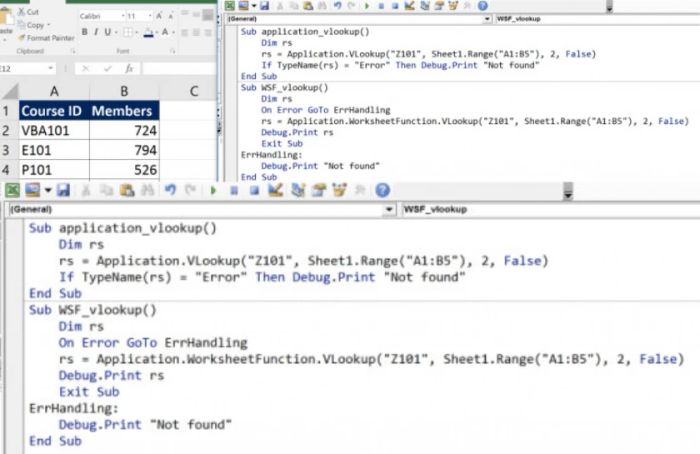Open font size 11 dropdown in Excel
Screen dimensions: 700x454
[150, 16]
